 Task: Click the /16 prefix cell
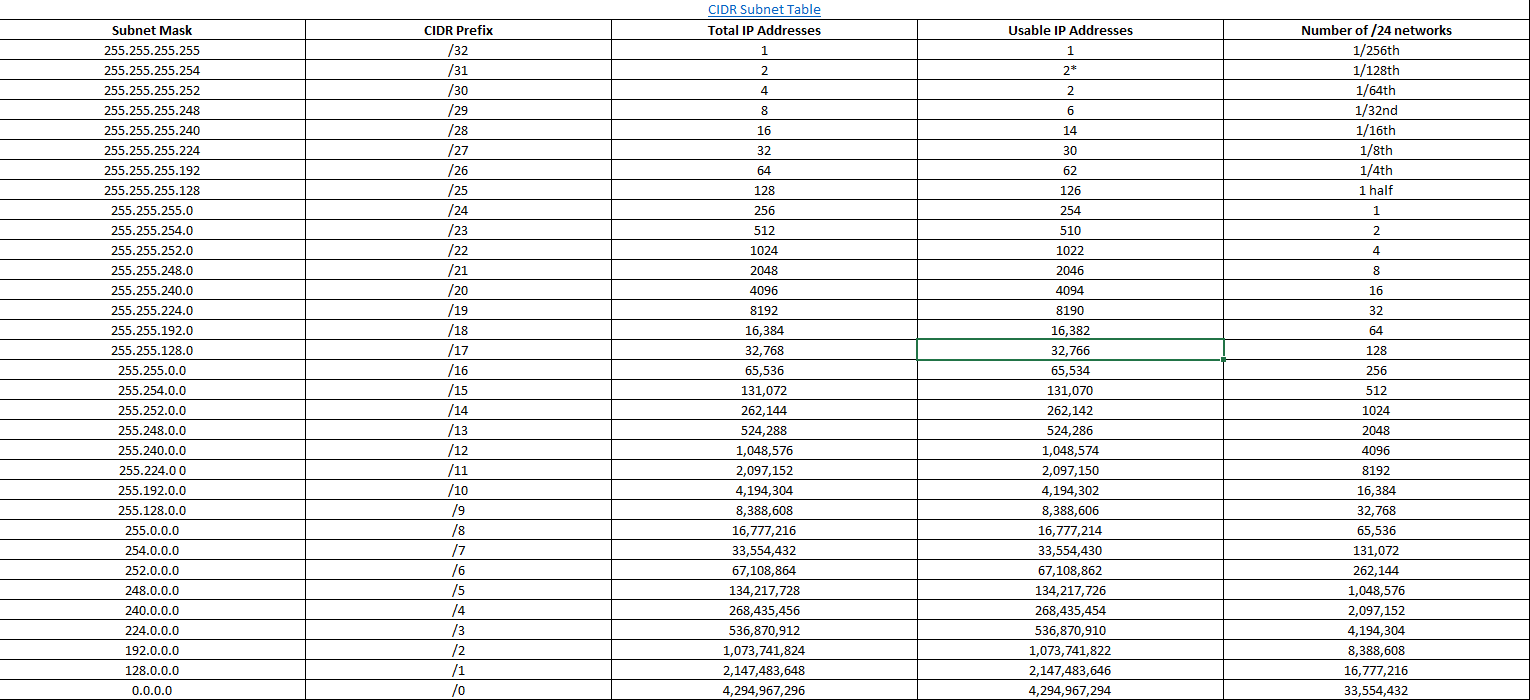458,370
